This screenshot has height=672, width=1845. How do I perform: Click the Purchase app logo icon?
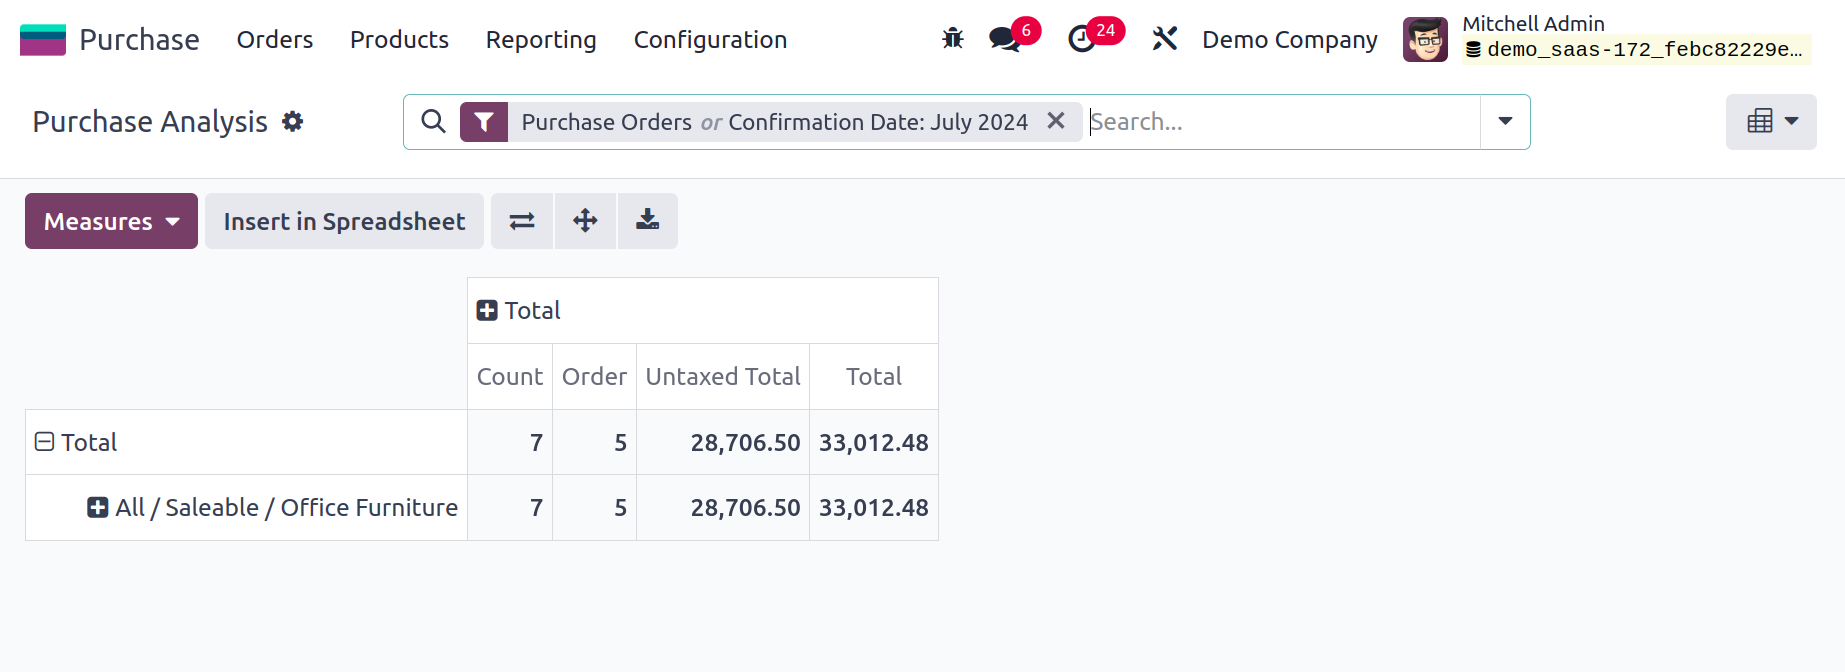[43, 40]
